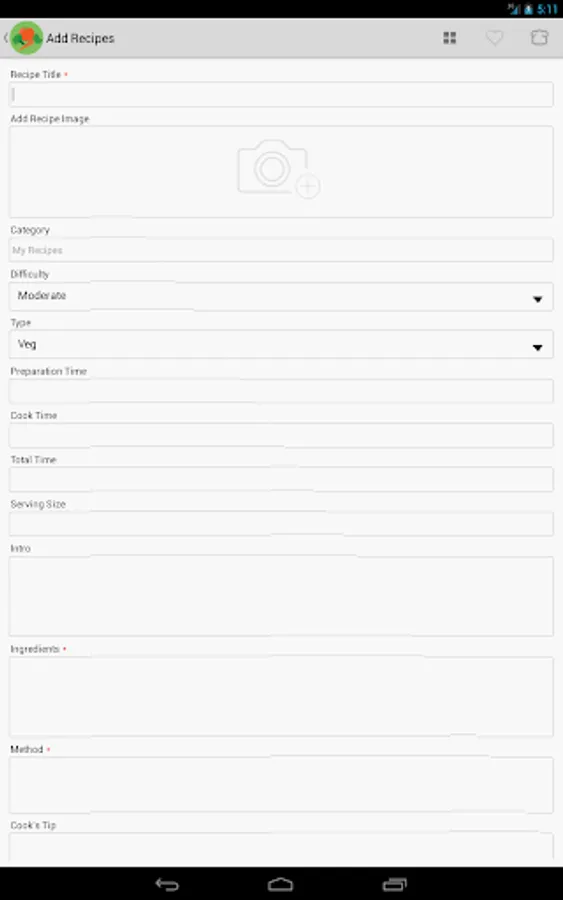Tap the Android home navigation button

point(281,885)
